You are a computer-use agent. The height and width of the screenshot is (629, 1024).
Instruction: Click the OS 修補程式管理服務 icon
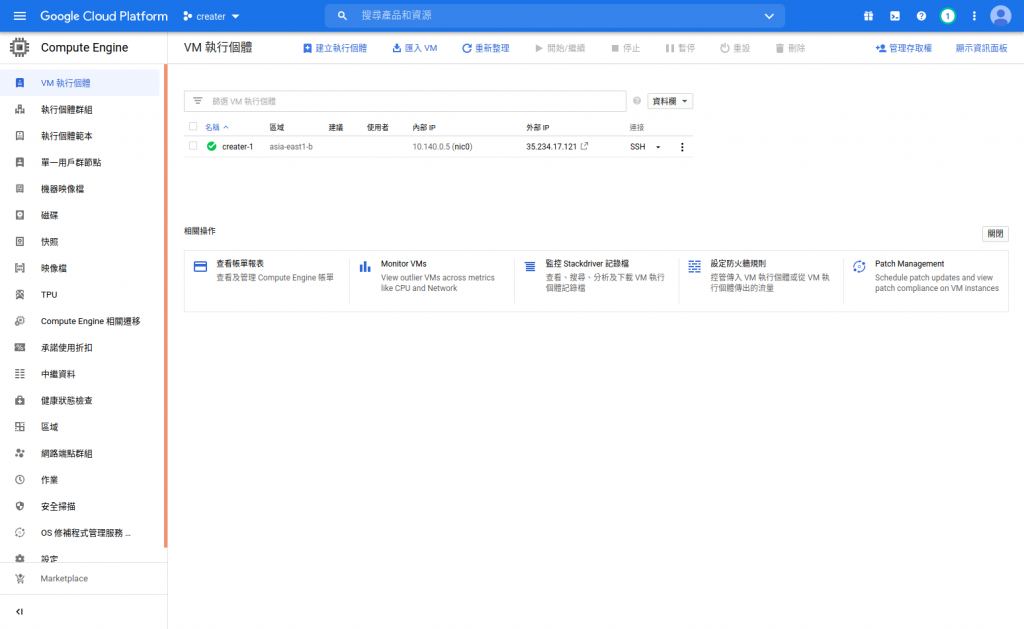[x=20, y=533]
